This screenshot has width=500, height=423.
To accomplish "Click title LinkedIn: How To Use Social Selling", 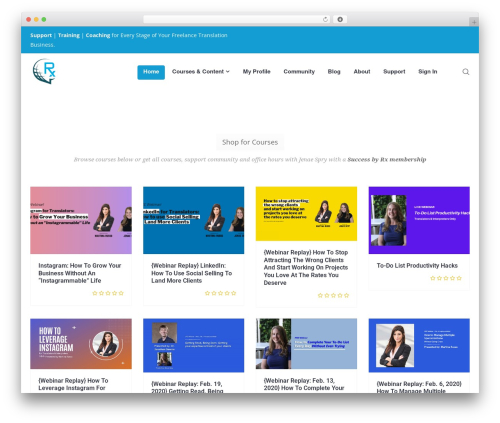I will pos(192,273).
